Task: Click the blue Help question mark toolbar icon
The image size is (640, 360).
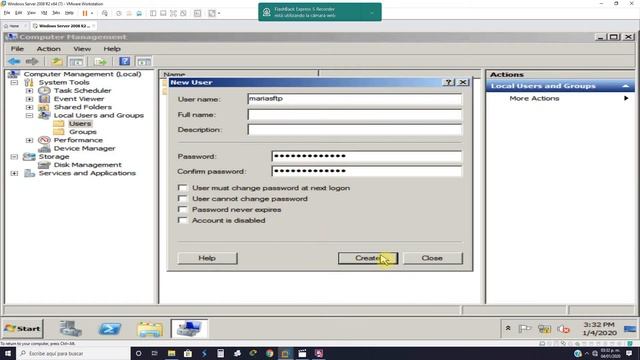Action: coord(124,62)
